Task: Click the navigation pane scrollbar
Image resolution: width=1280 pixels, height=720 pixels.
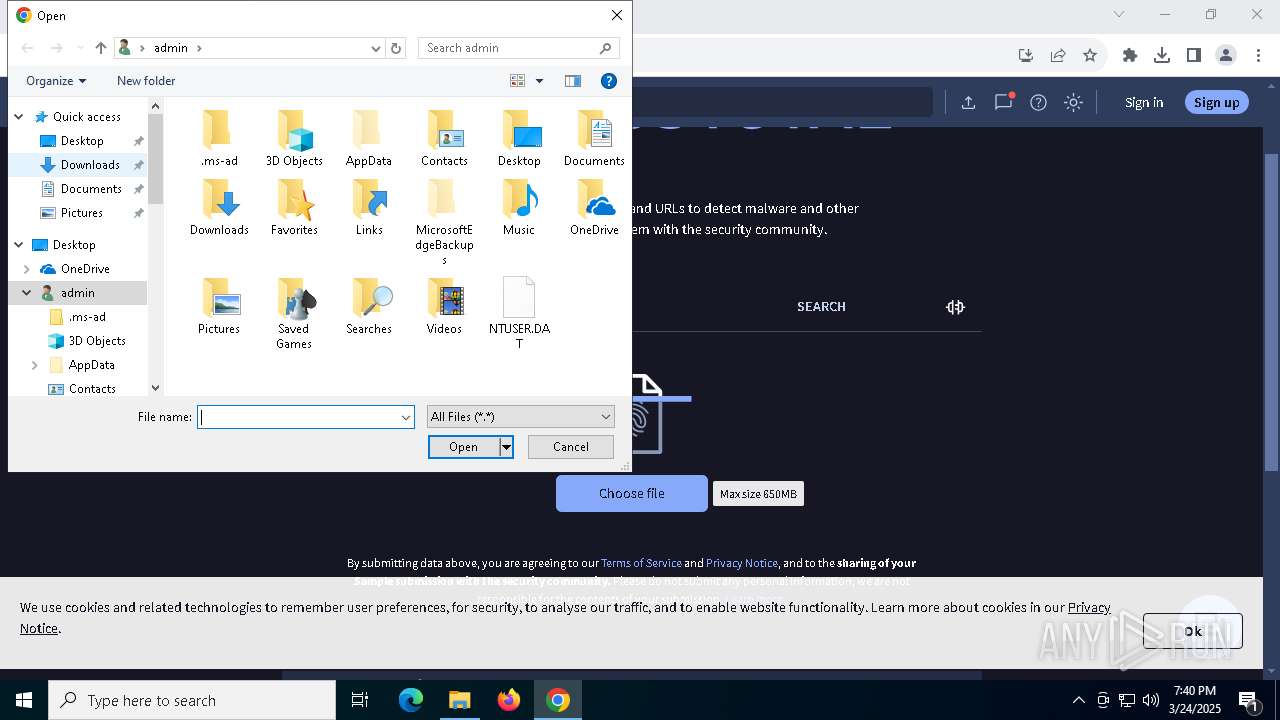Action: point(155,160)
